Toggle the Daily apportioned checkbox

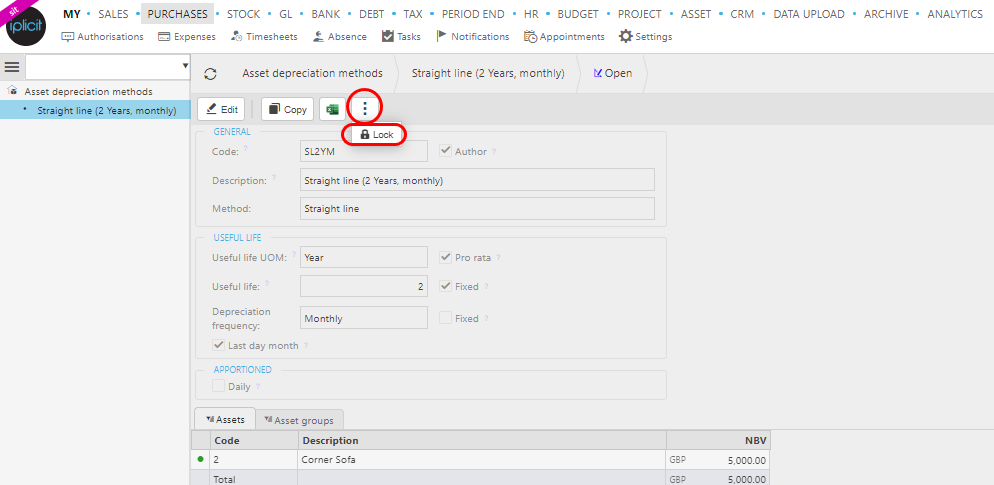(218, 386)
